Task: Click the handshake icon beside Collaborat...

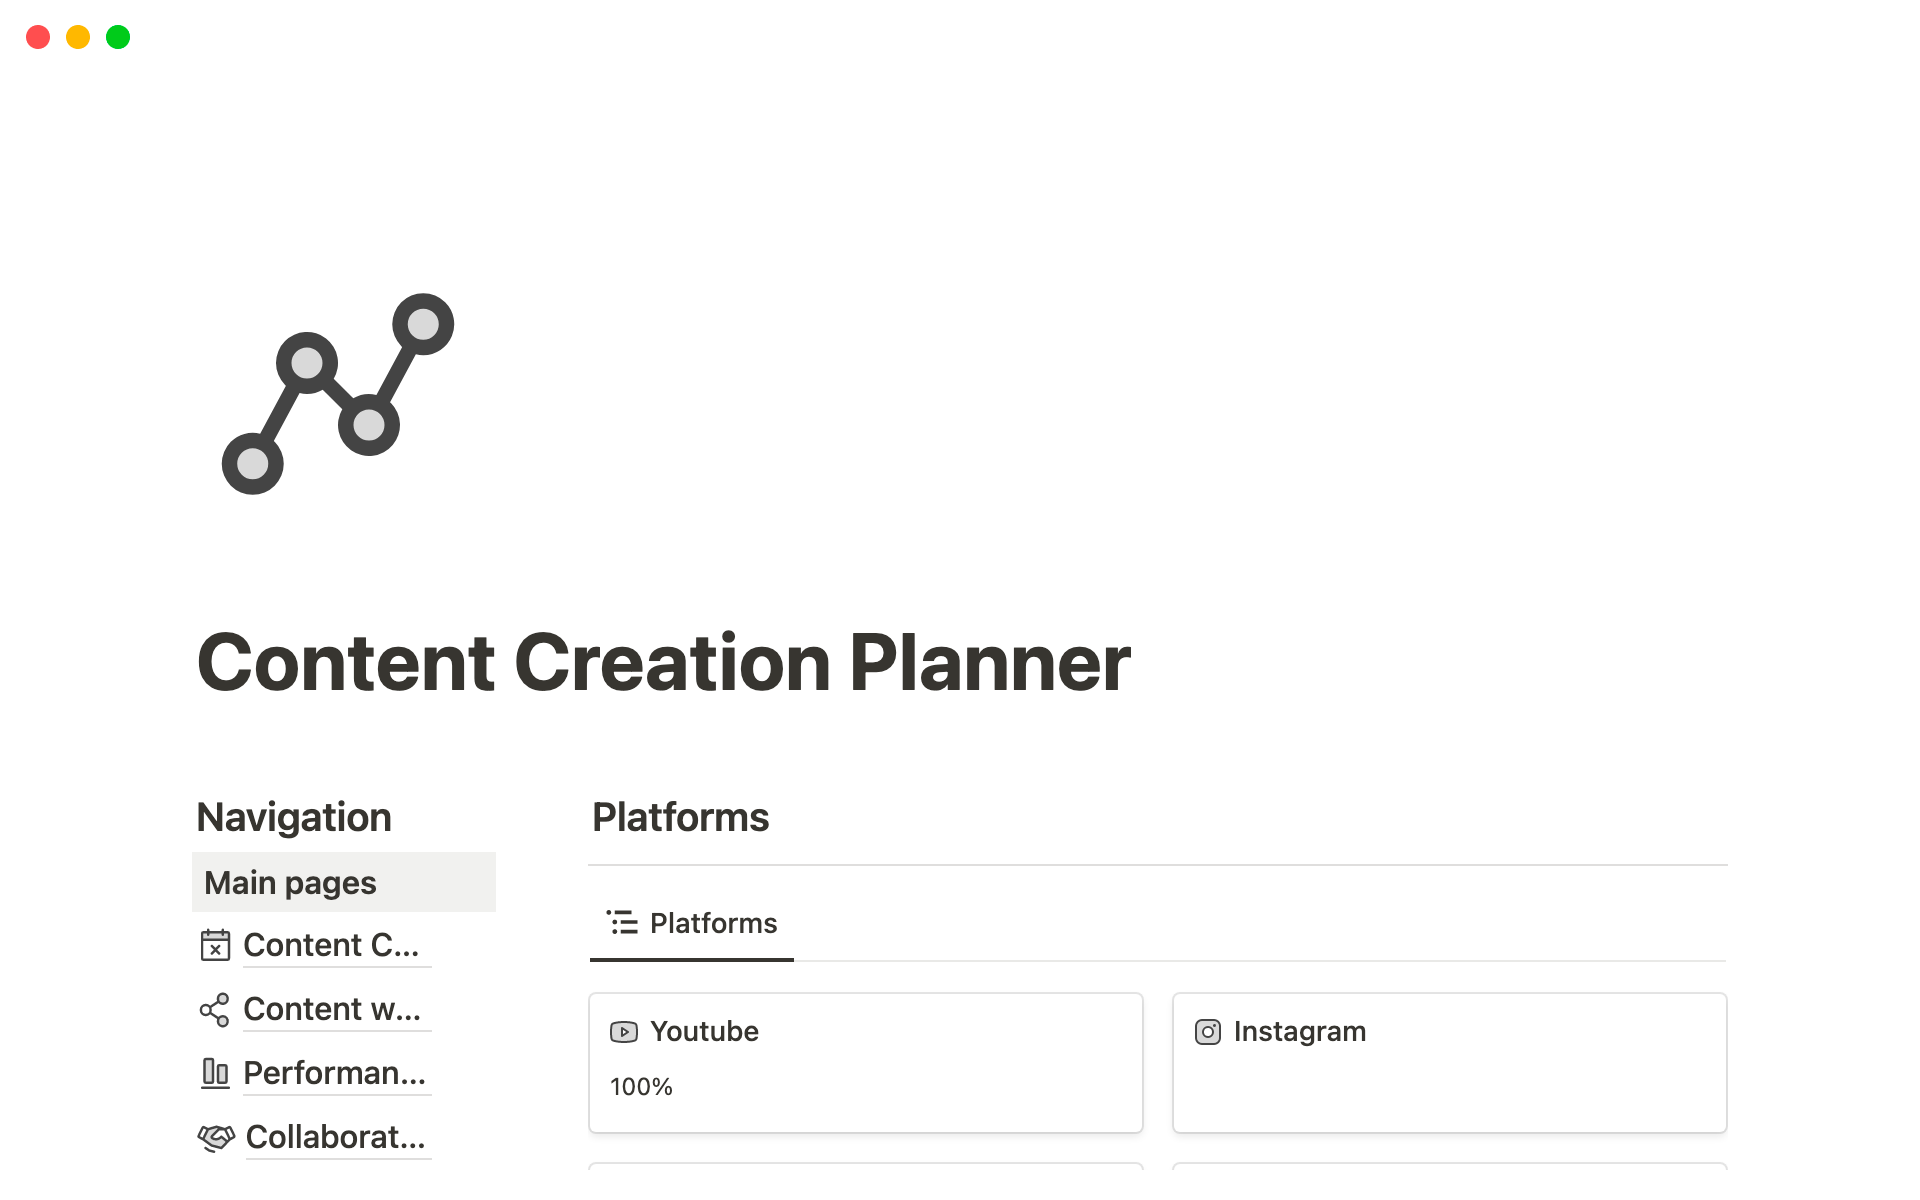Action: tap(216, 1137)
